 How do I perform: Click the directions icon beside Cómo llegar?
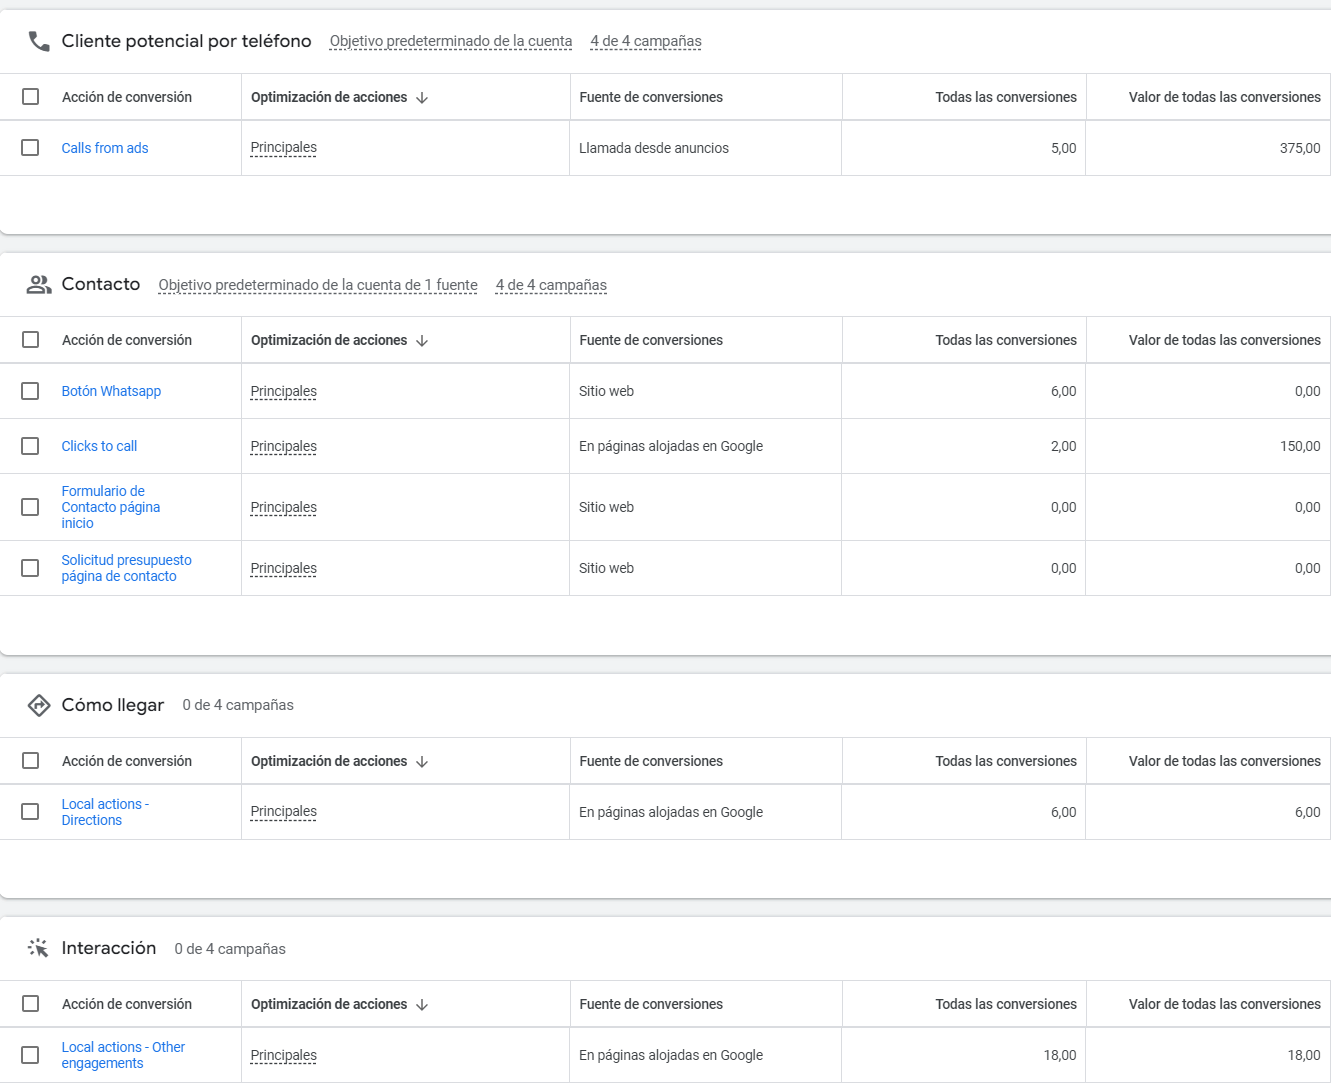39,705
